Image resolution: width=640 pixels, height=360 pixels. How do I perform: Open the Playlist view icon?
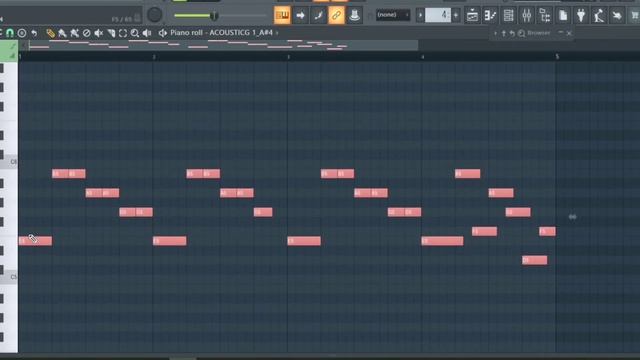(472, 16)
